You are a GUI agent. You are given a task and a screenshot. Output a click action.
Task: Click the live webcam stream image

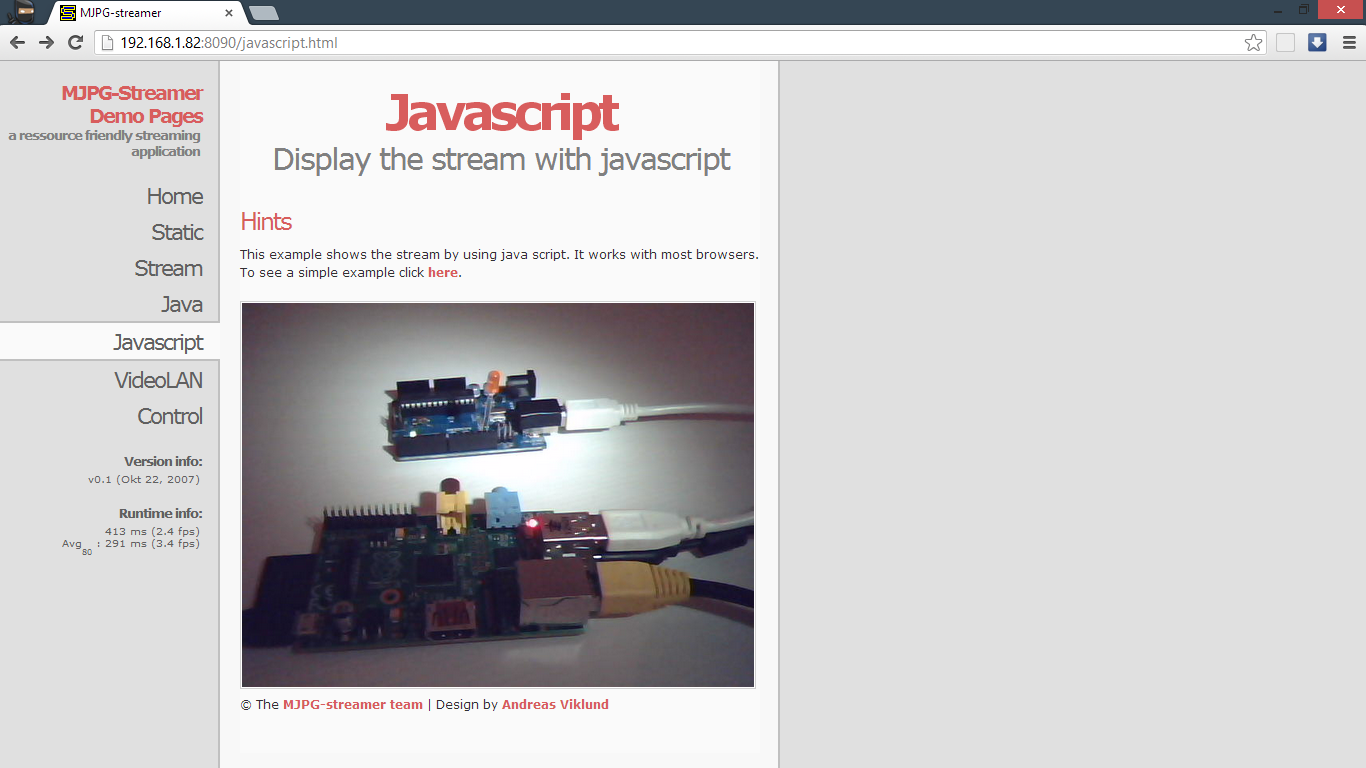click(x=497, y=494)
